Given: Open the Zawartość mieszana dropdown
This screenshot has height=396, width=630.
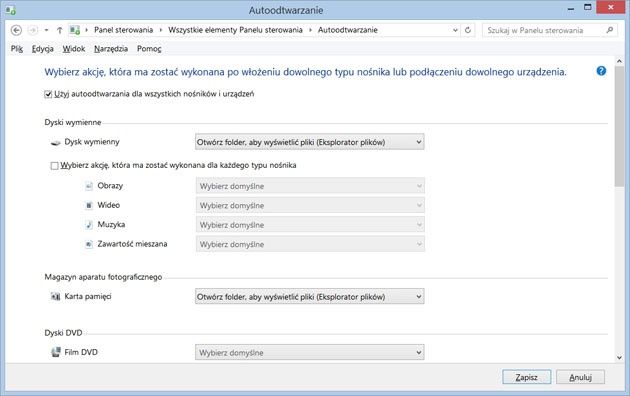Looking at the screenshot, I should [310, 244].
